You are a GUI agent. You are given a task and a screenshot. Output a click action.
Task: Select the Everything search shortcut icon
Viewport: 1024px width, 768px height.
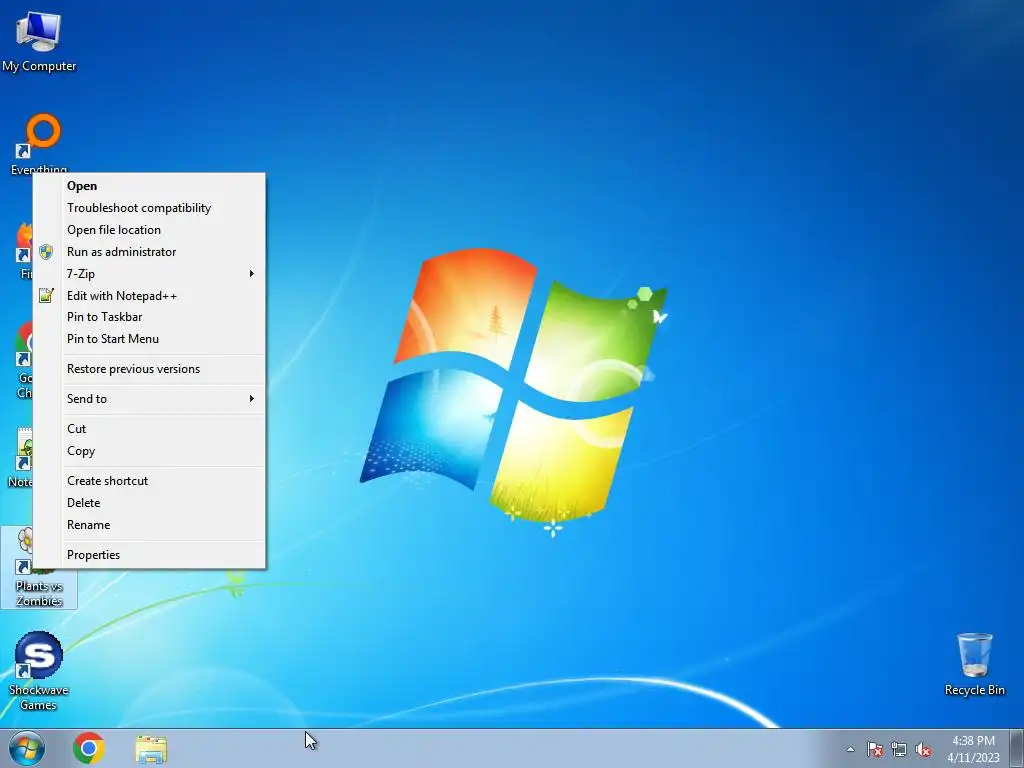39,143
